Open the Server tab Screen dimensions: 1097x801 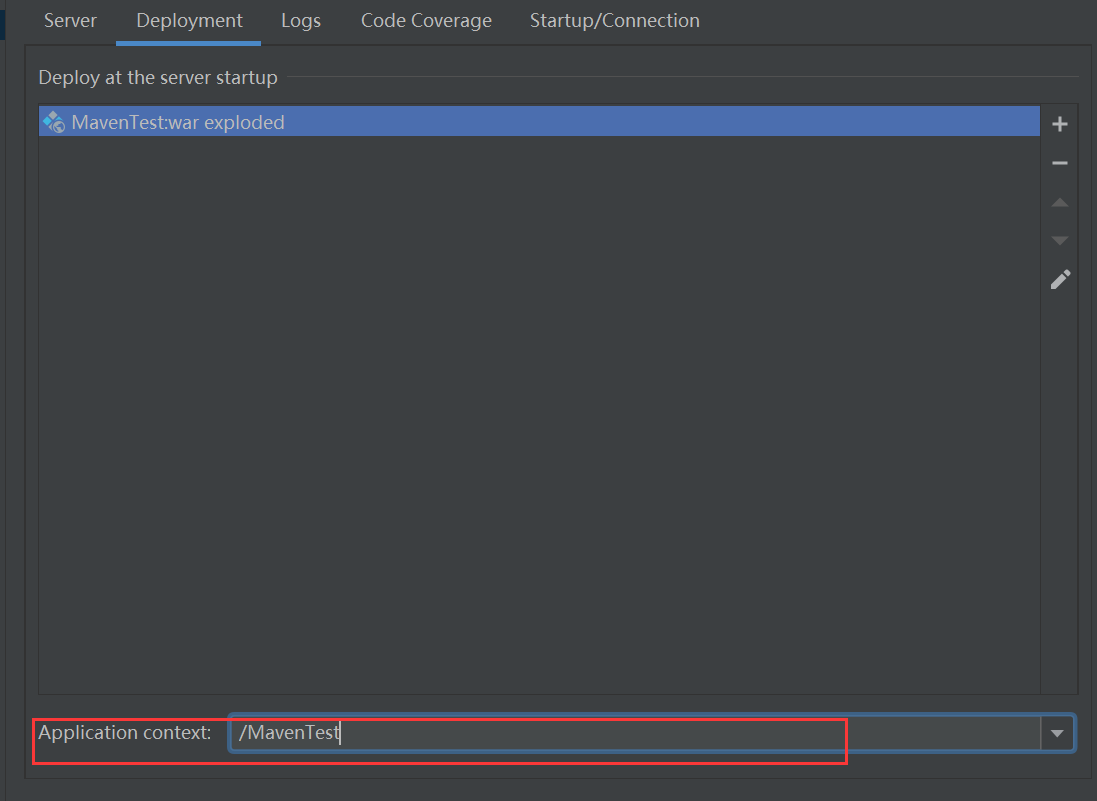[x=70, y=20]
